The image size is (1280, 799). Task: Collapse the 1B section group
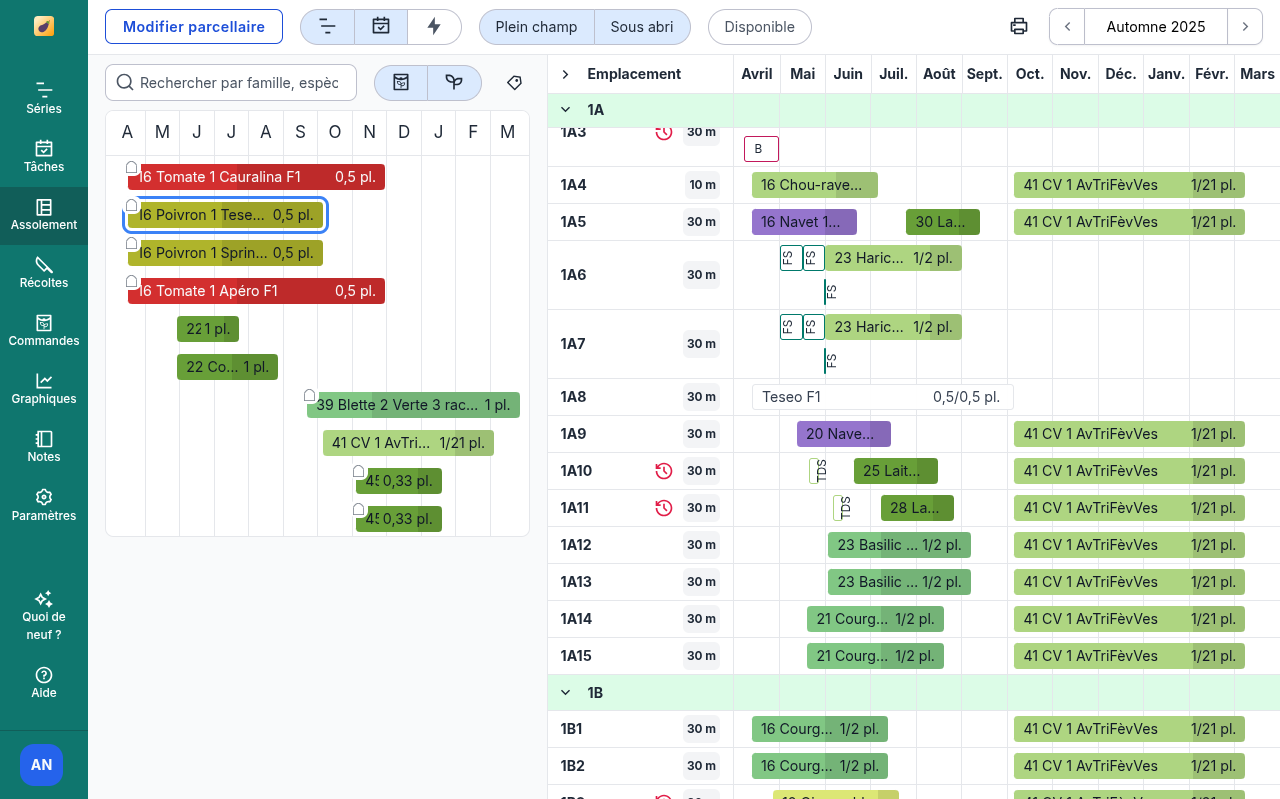tap(566, 693)
